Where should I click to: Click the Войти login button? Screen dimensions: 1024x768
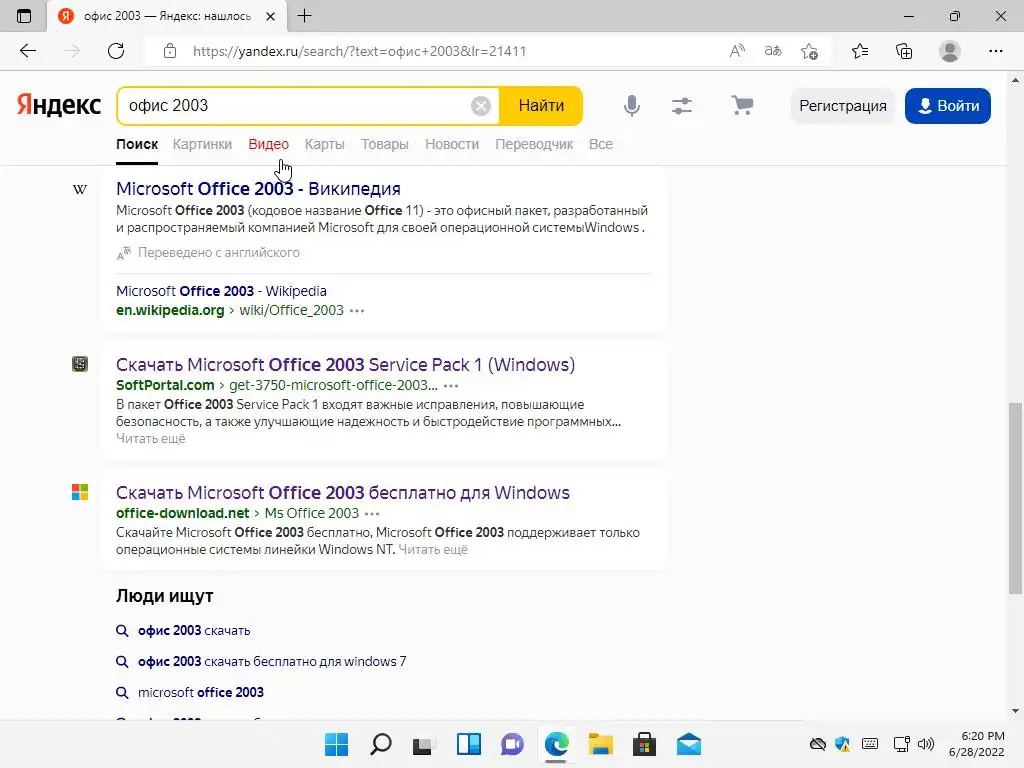(948, 106)
